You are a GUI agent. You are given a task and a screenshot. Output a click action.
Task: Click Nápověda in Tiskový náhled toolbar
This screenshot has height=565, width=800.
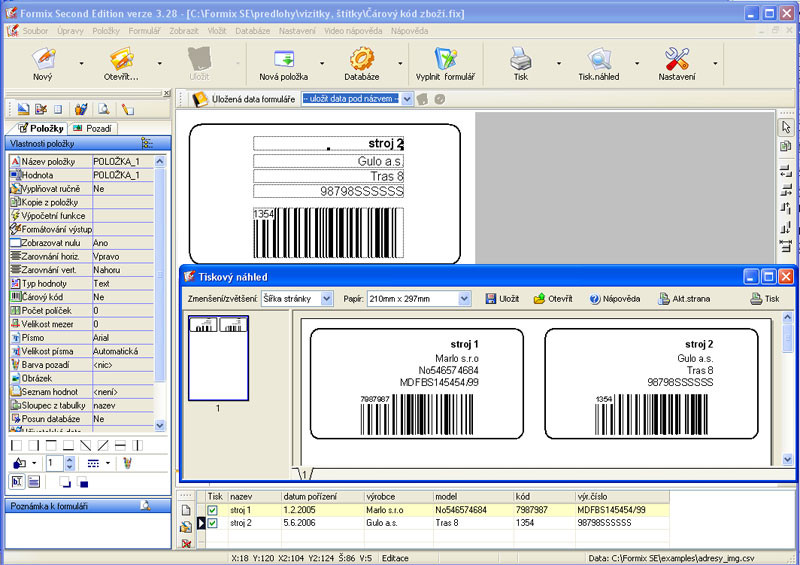[x=615, y=299]
